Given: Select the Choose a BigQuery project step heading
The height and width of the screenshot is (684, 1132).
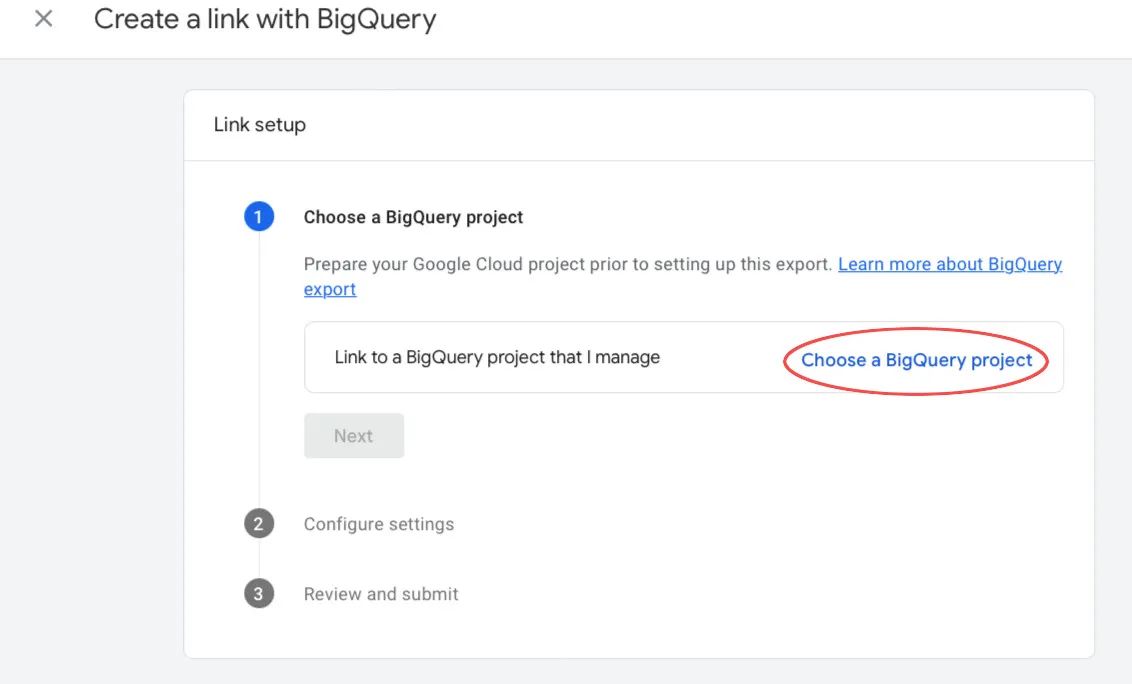Looking at the screenshot, I should coord(413,217).
